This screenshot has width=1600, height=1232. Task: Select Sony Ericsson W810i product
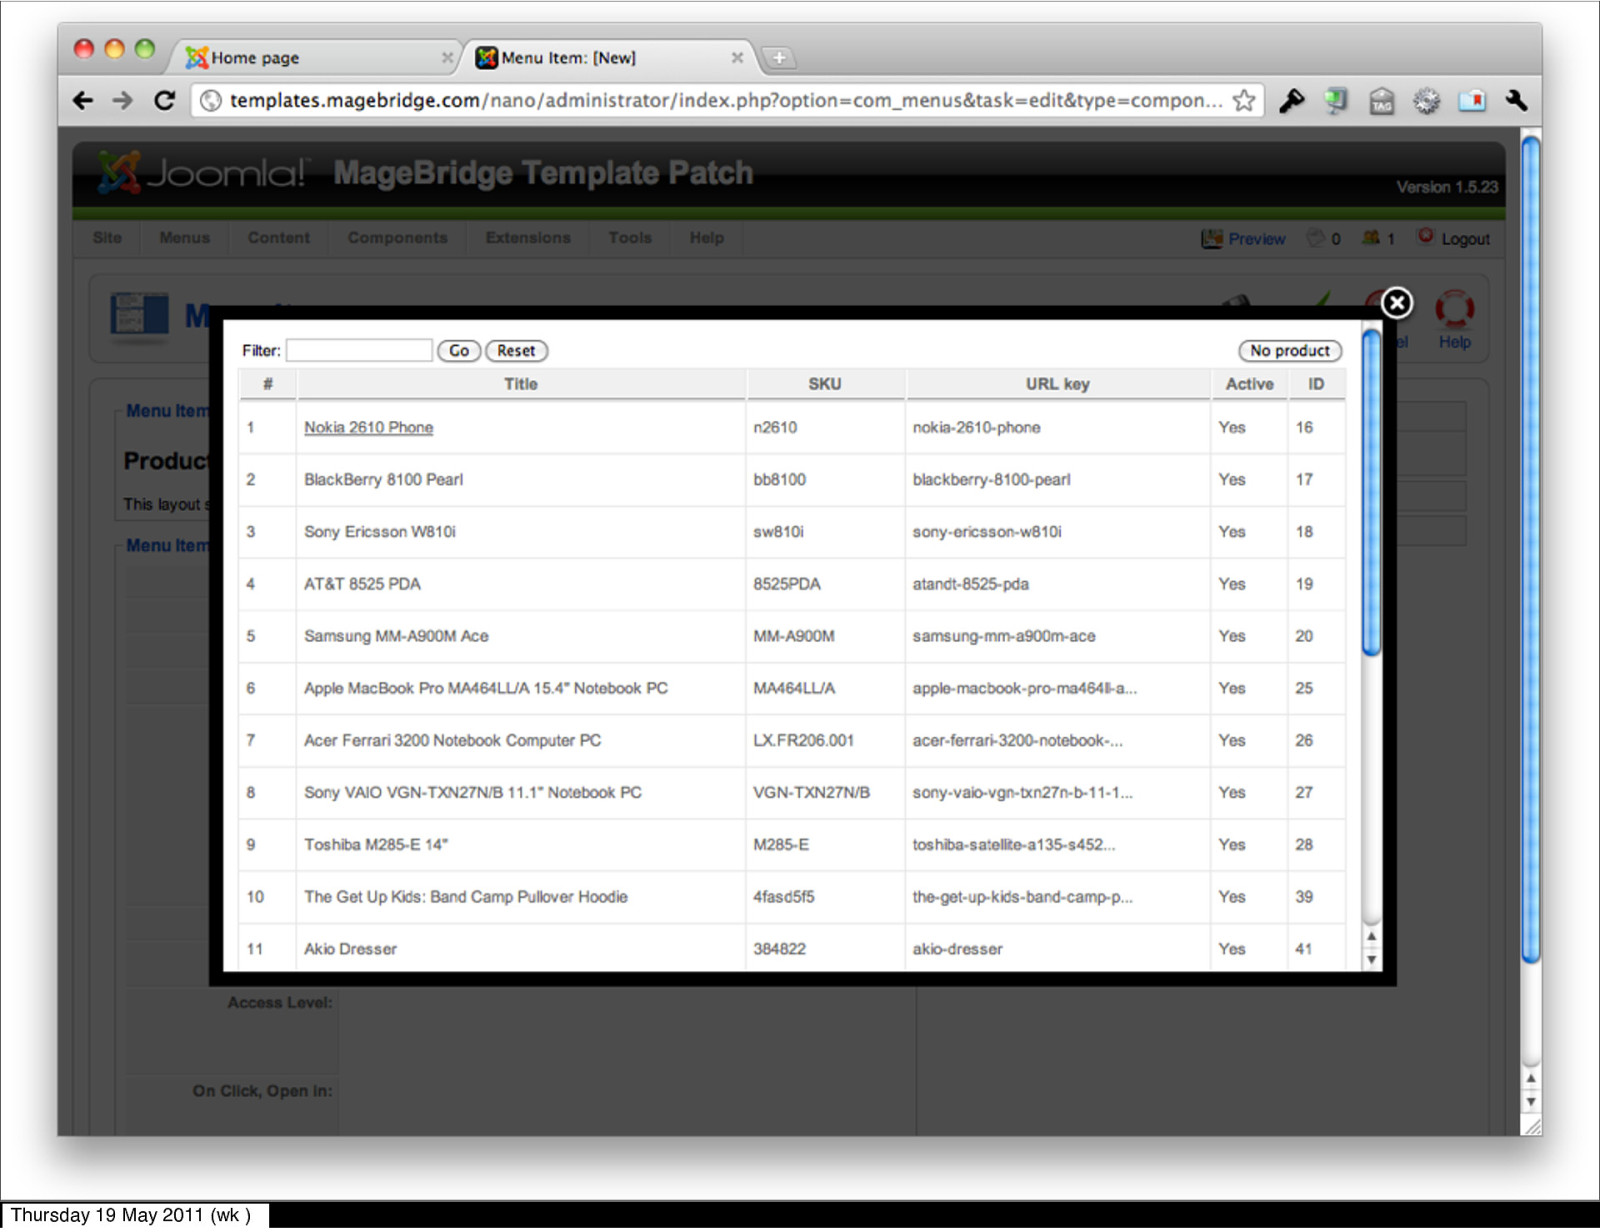tap(380, 531)
